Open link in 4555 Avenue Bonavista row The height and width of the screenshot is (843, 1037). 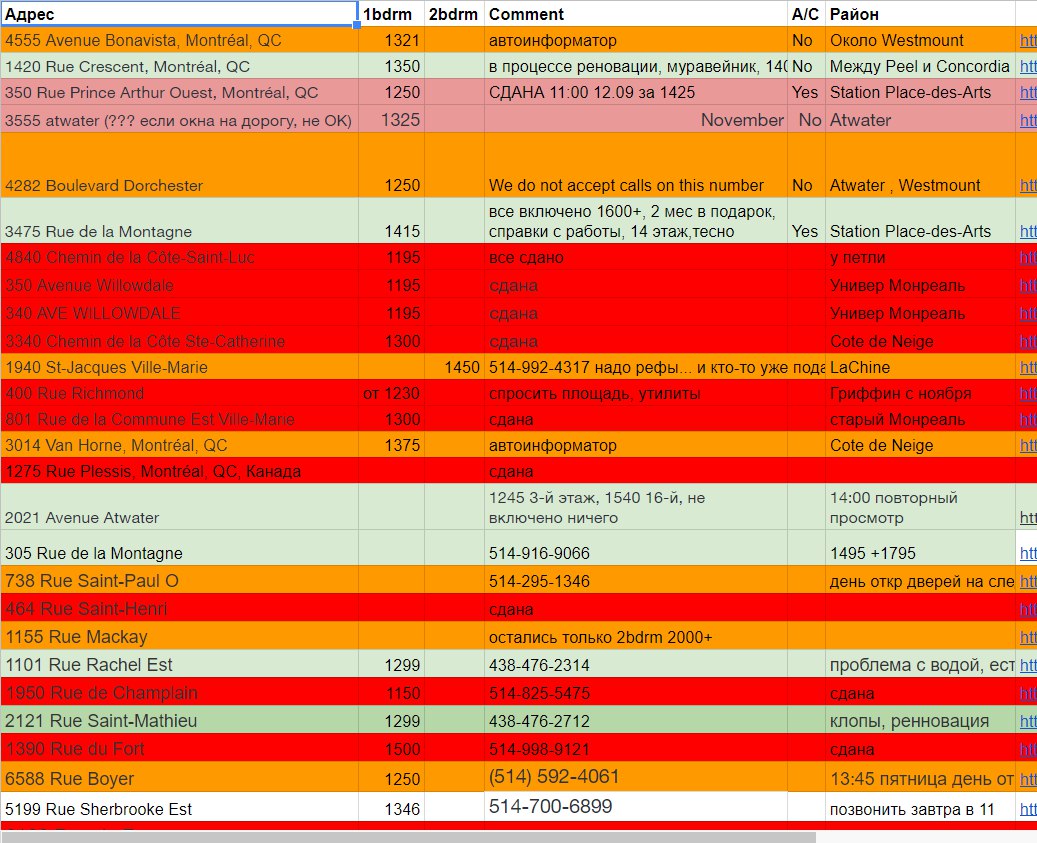1028,40
